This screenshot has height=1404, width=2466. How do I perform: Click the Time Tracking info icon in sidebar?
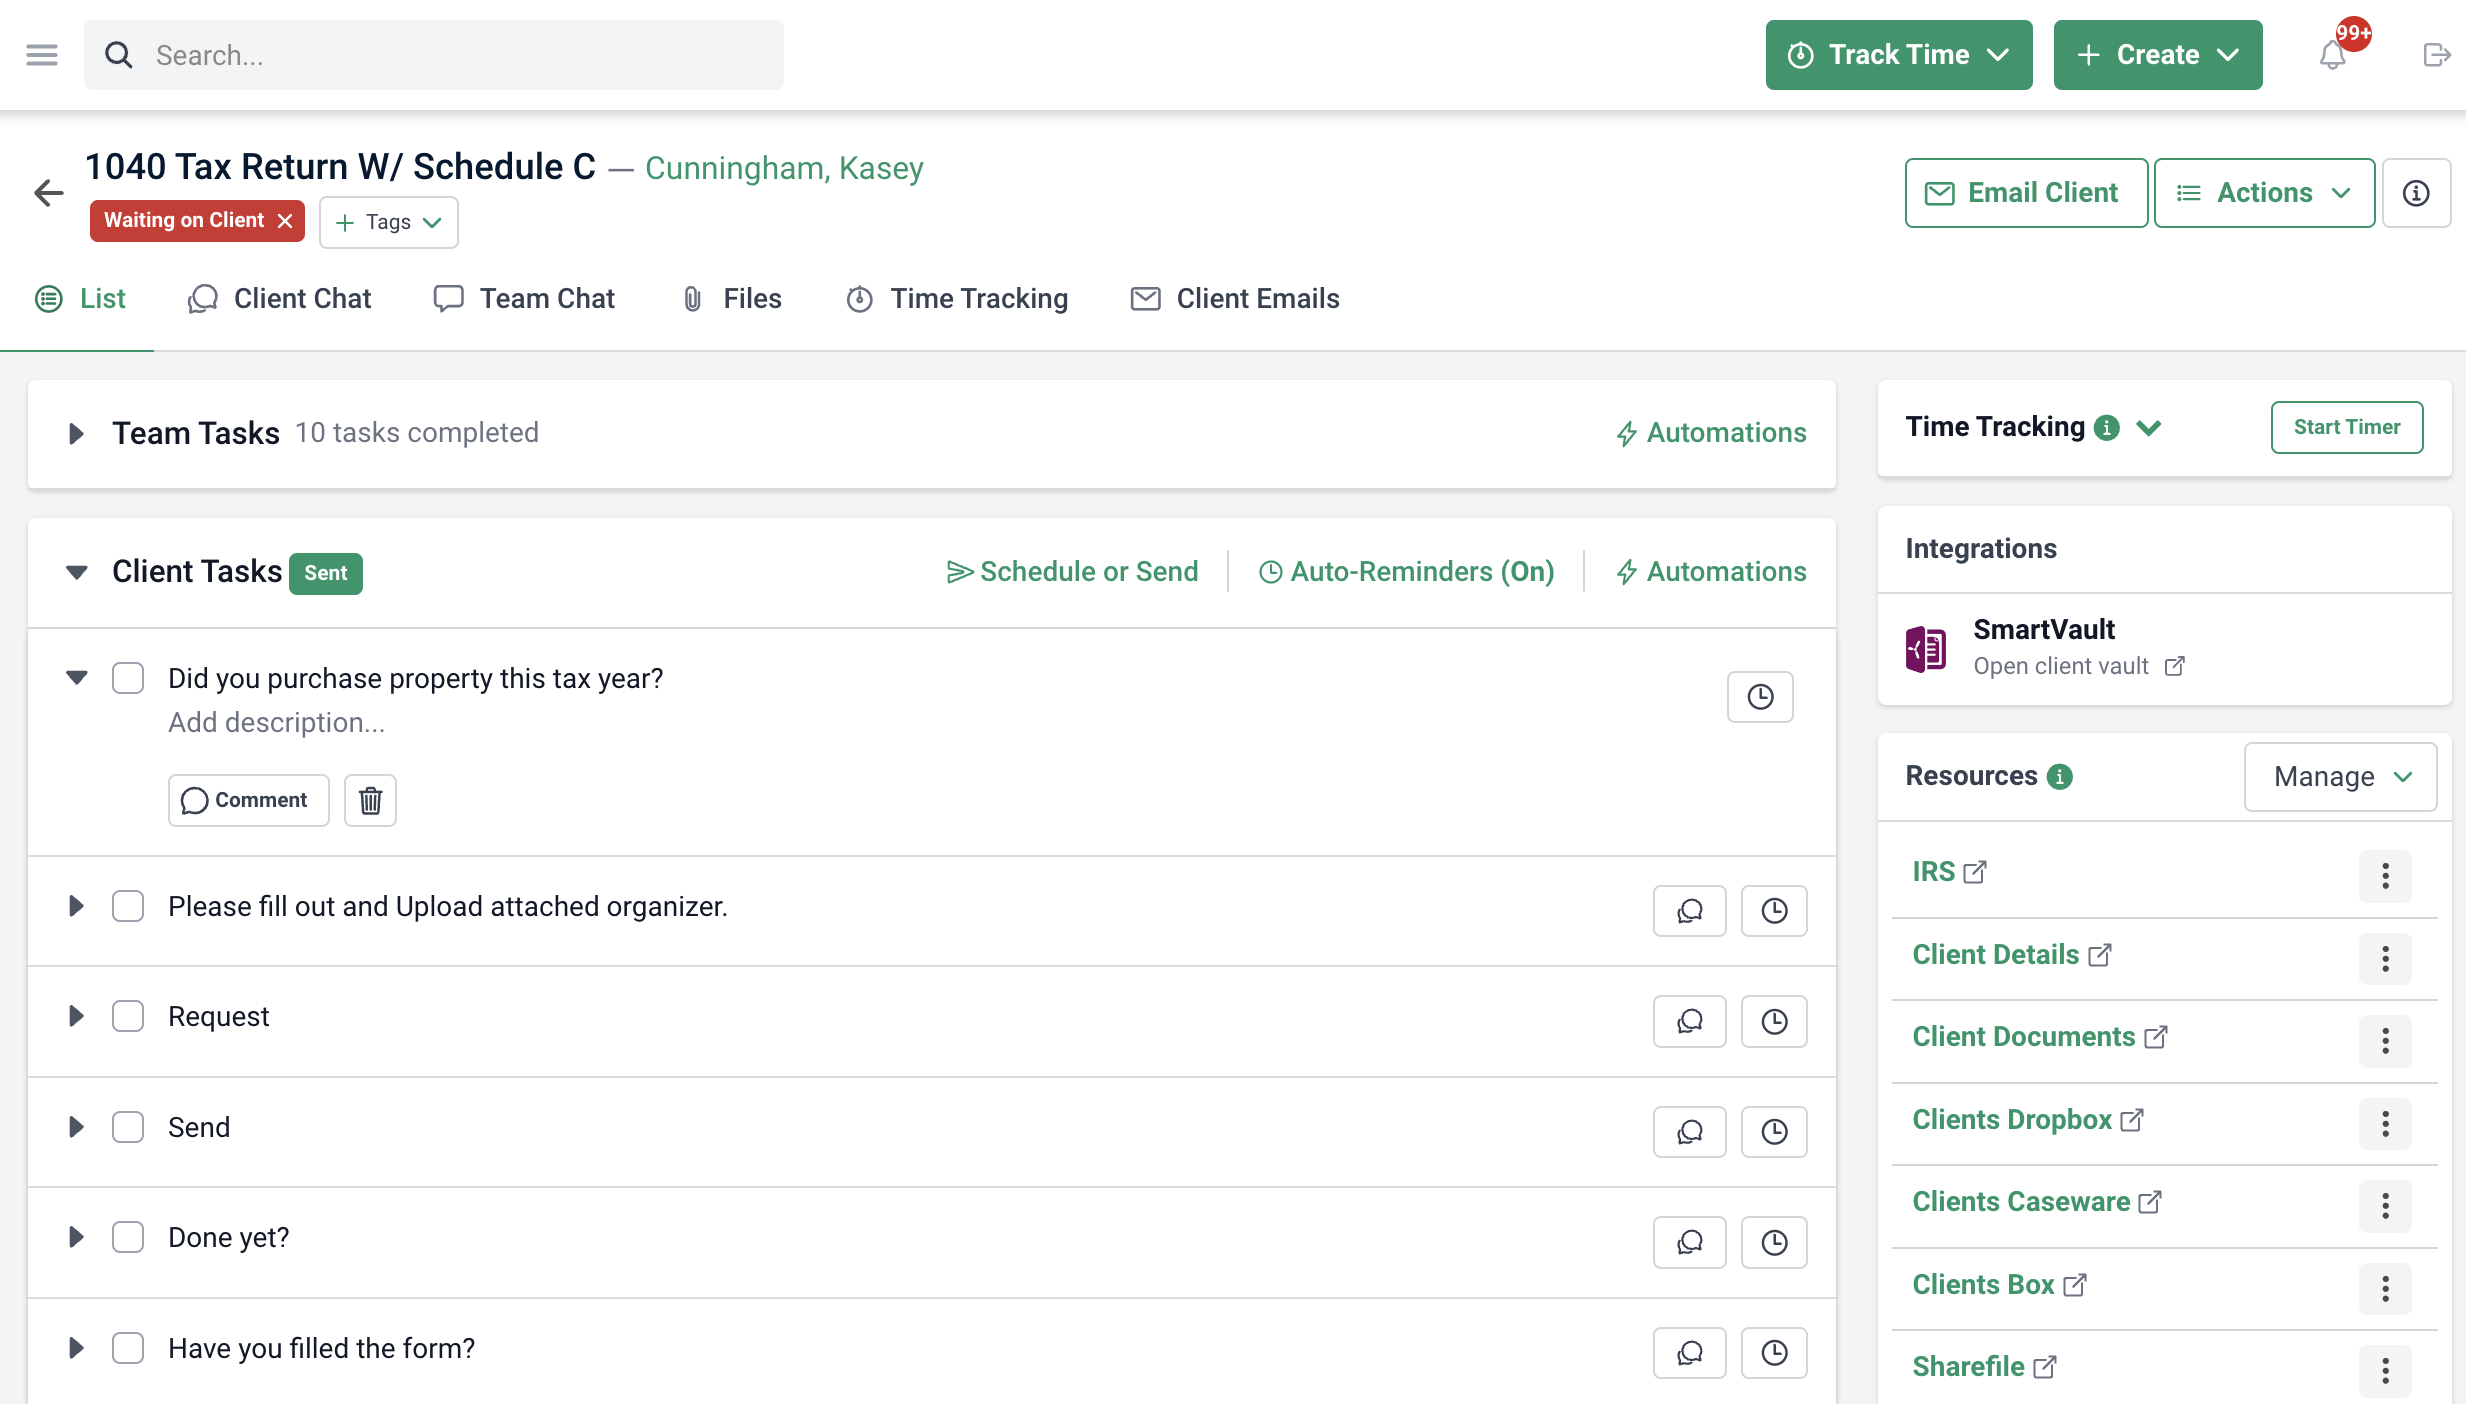click(x=2107, y=428)
